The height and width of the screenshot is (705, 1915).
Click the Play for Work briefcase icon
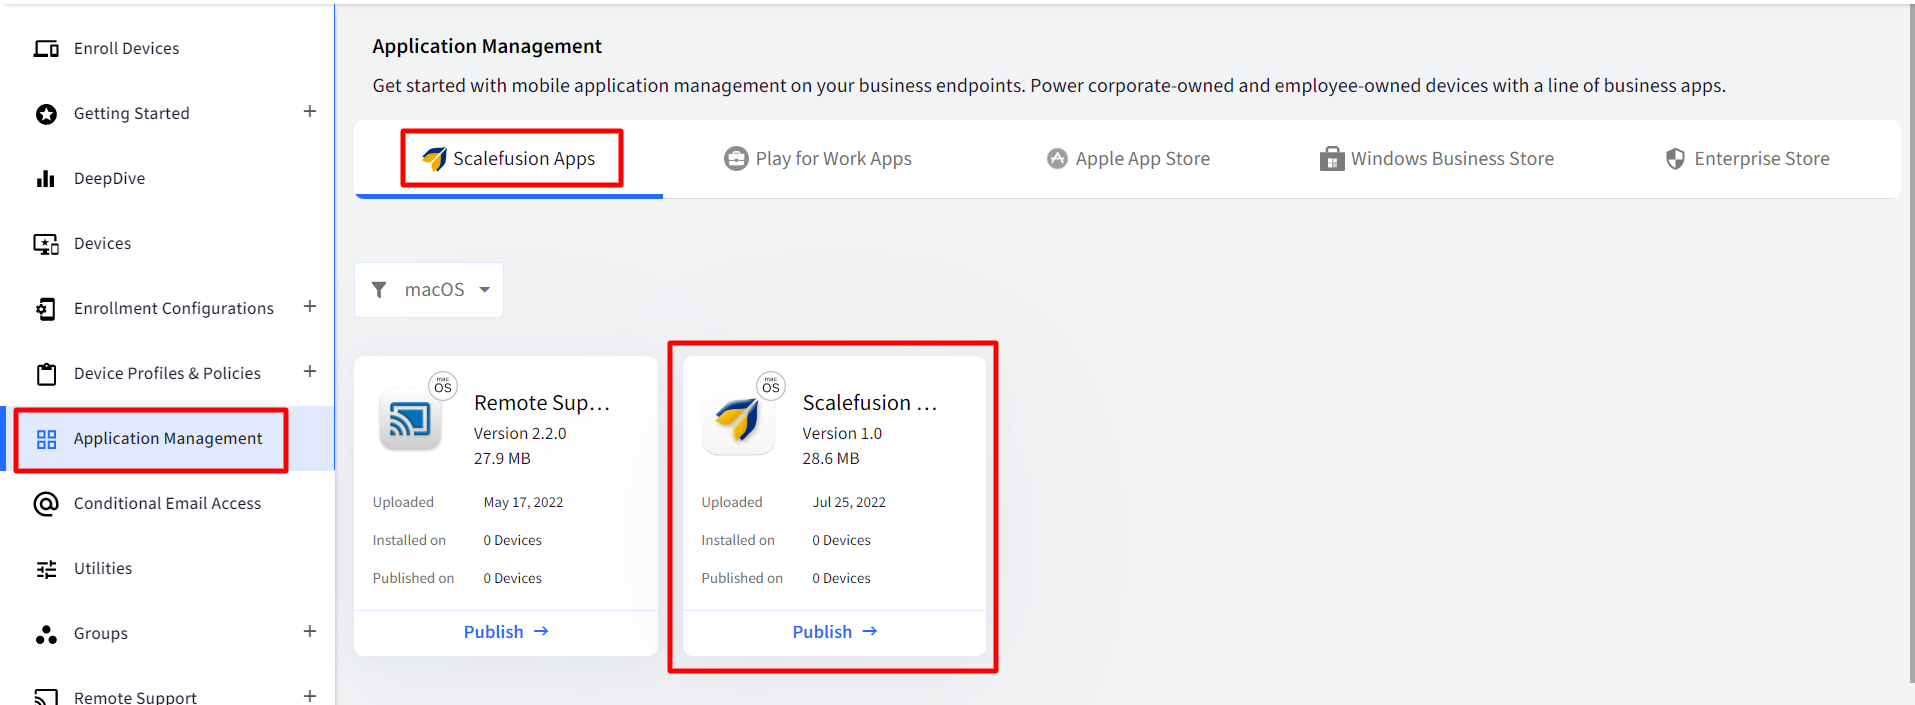736,159
